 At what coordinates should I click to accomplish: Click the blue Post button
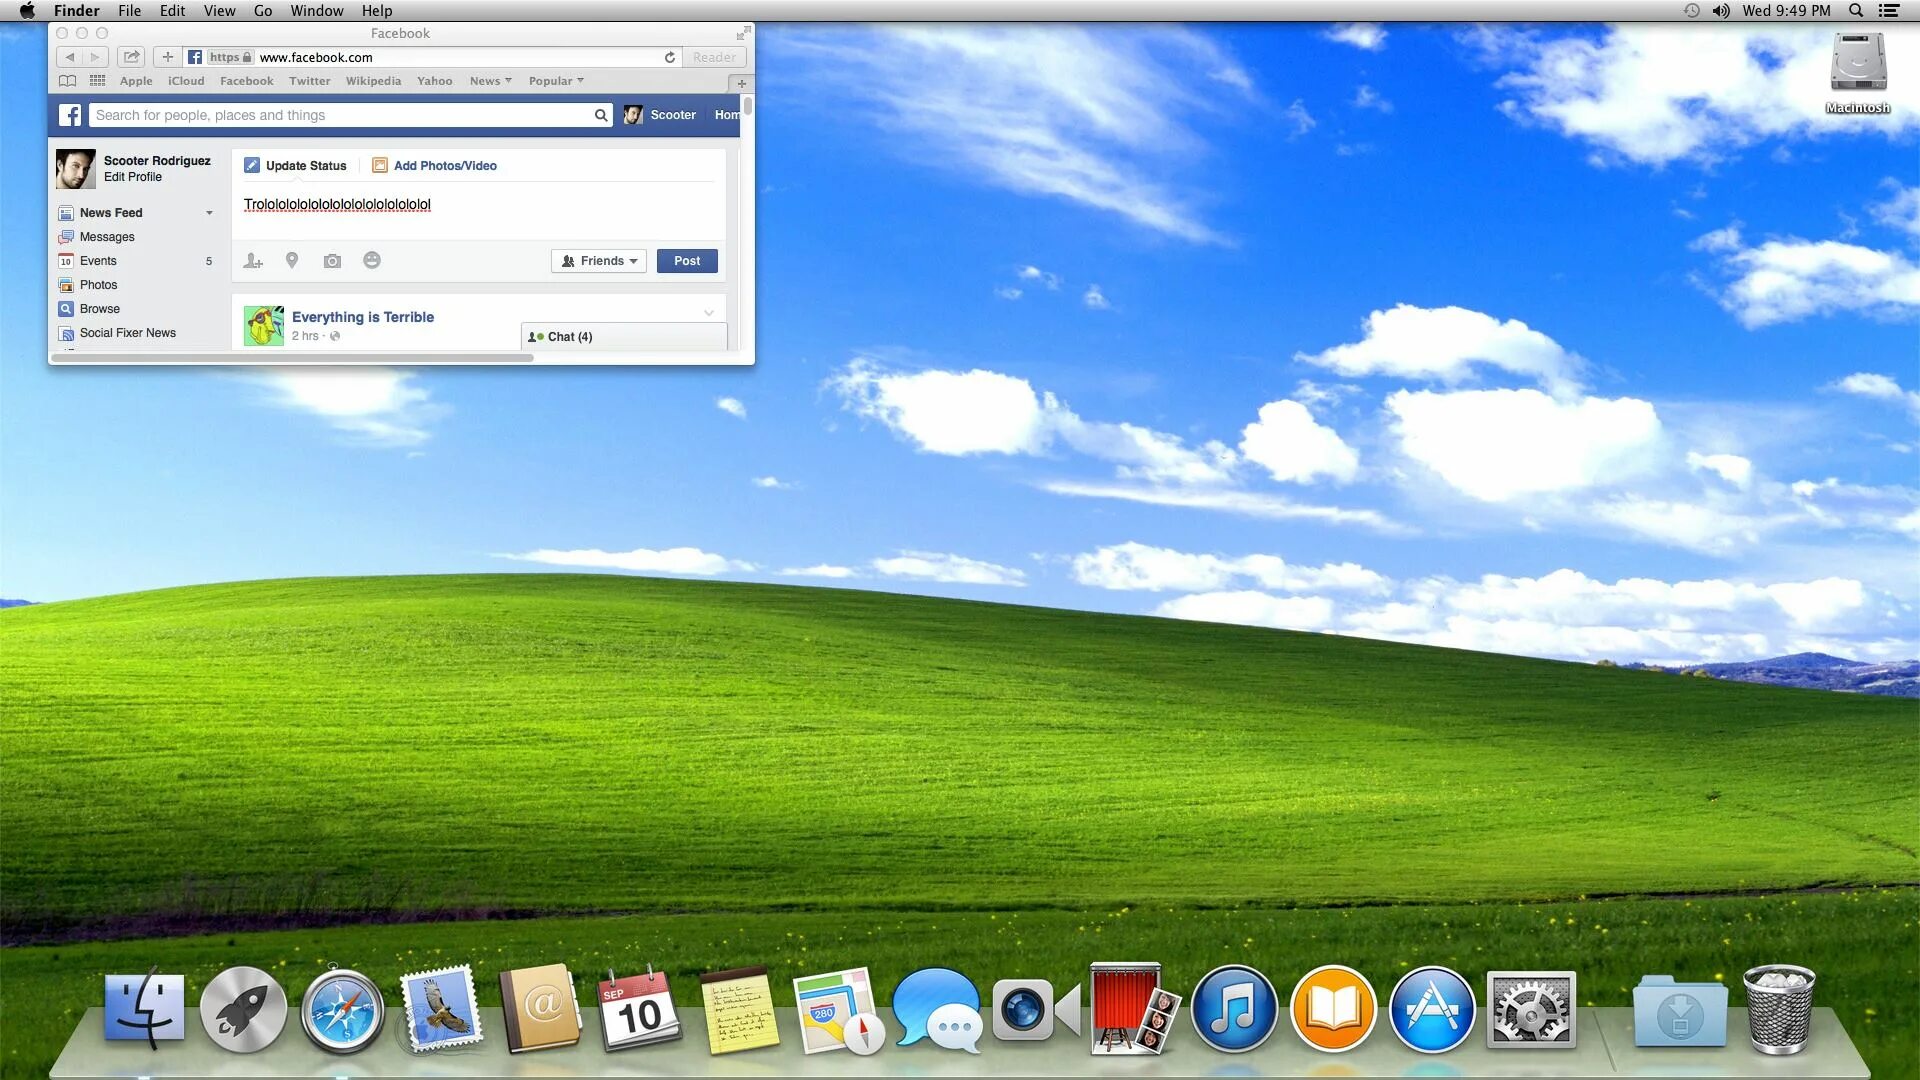pyautogui.click(x=687, y=261)
